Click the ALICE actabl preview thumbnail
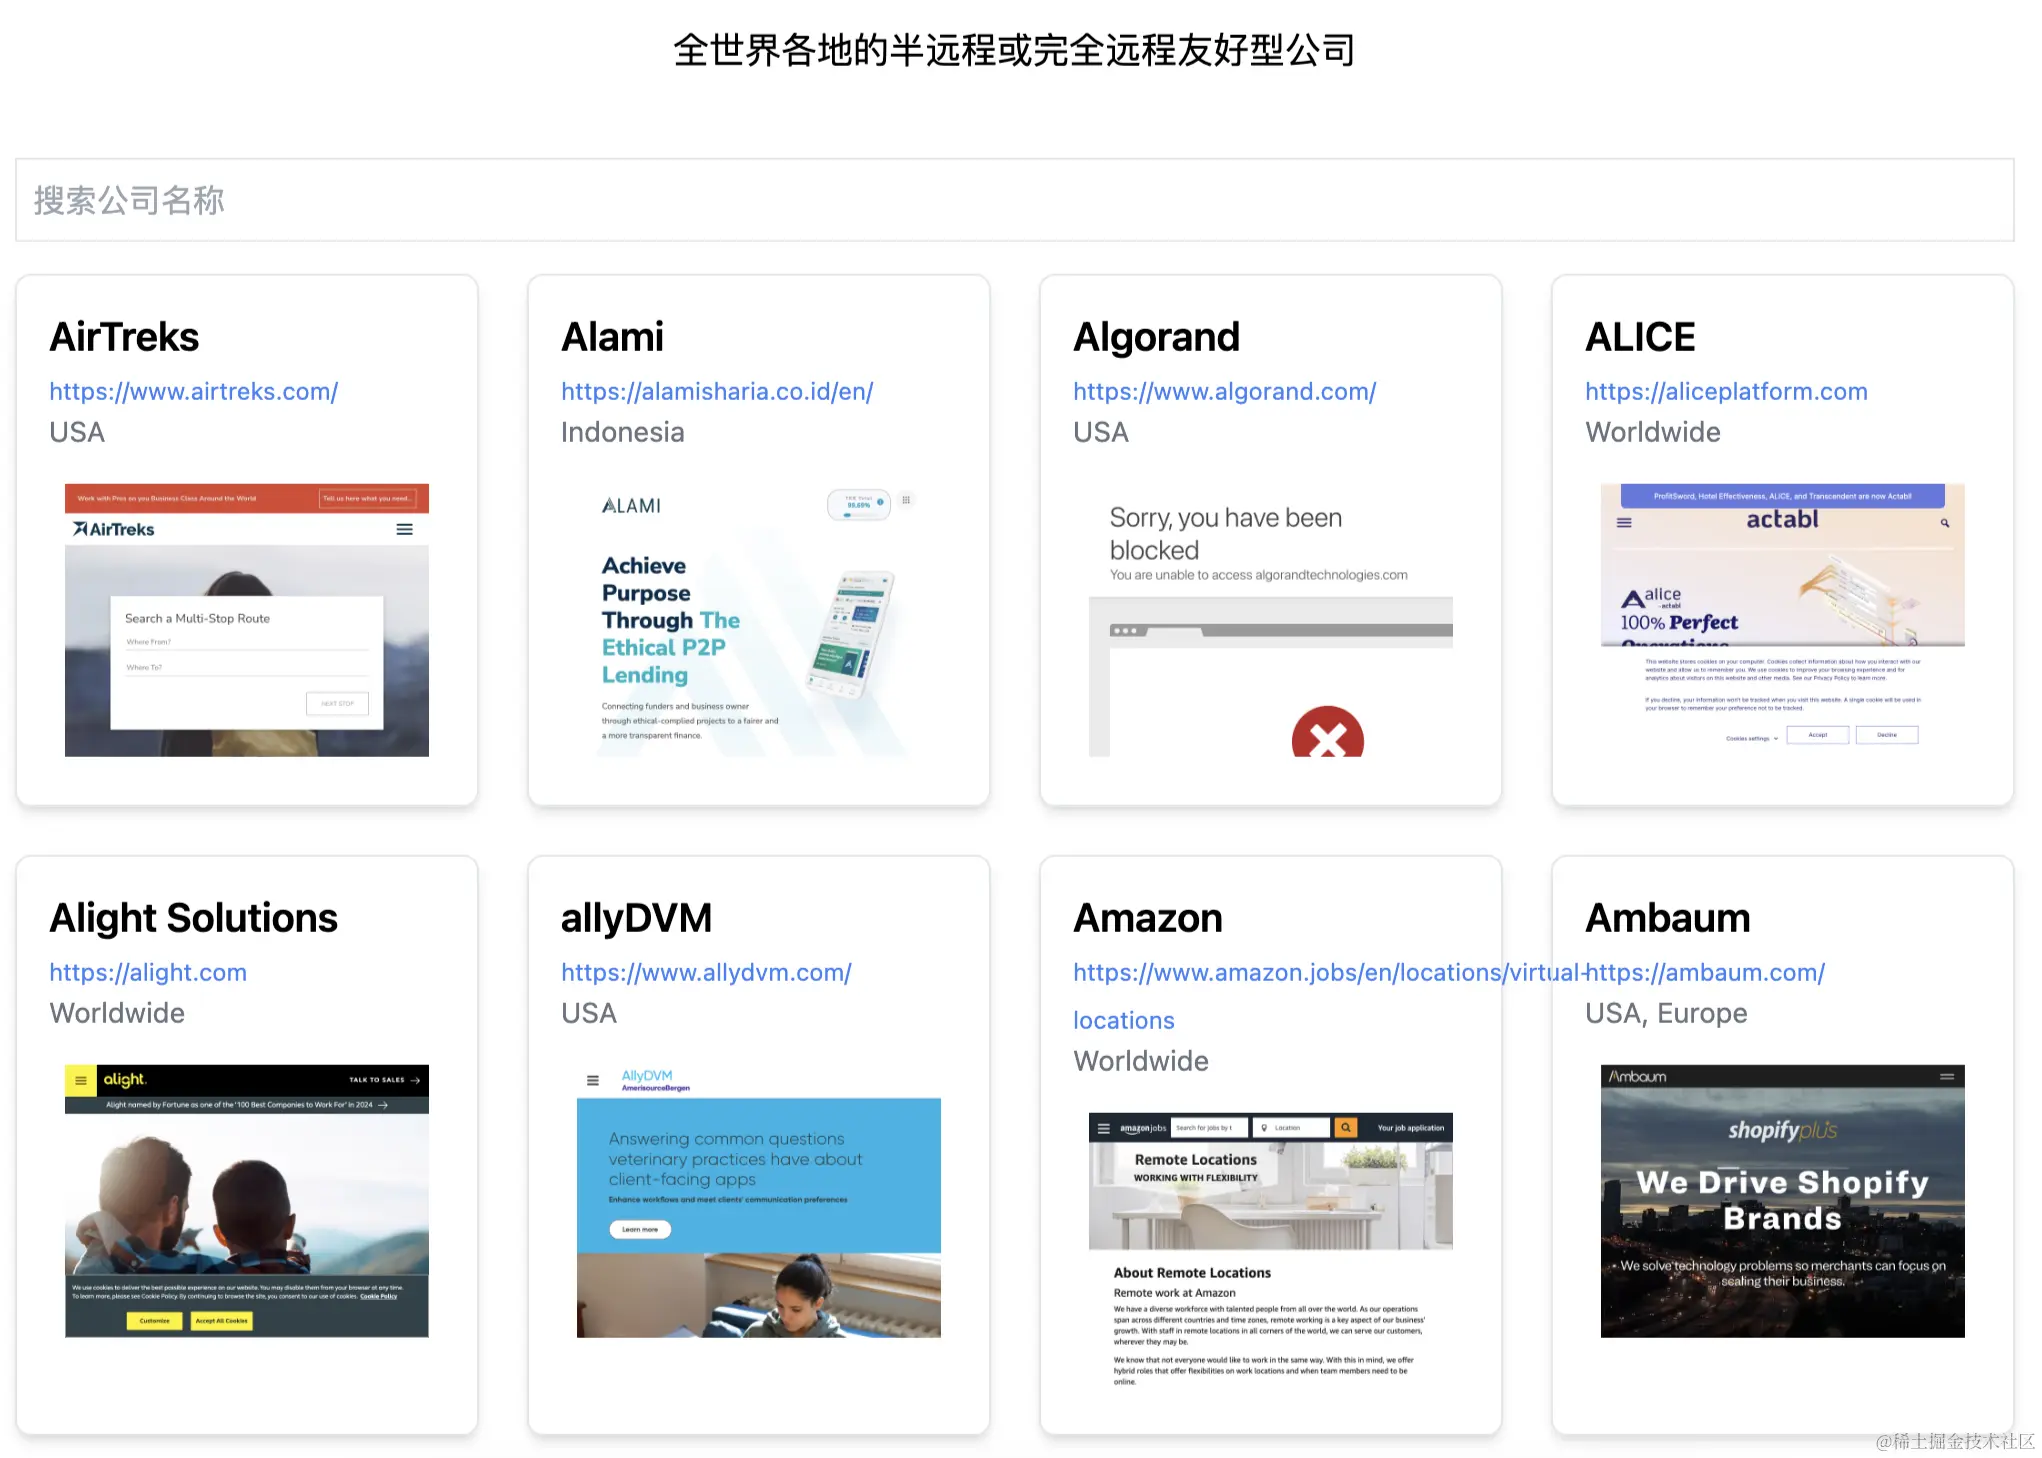Image resolution: width=2042 pixels, height=1458 pixels. pyautogui.click(x=1782, y=620)
